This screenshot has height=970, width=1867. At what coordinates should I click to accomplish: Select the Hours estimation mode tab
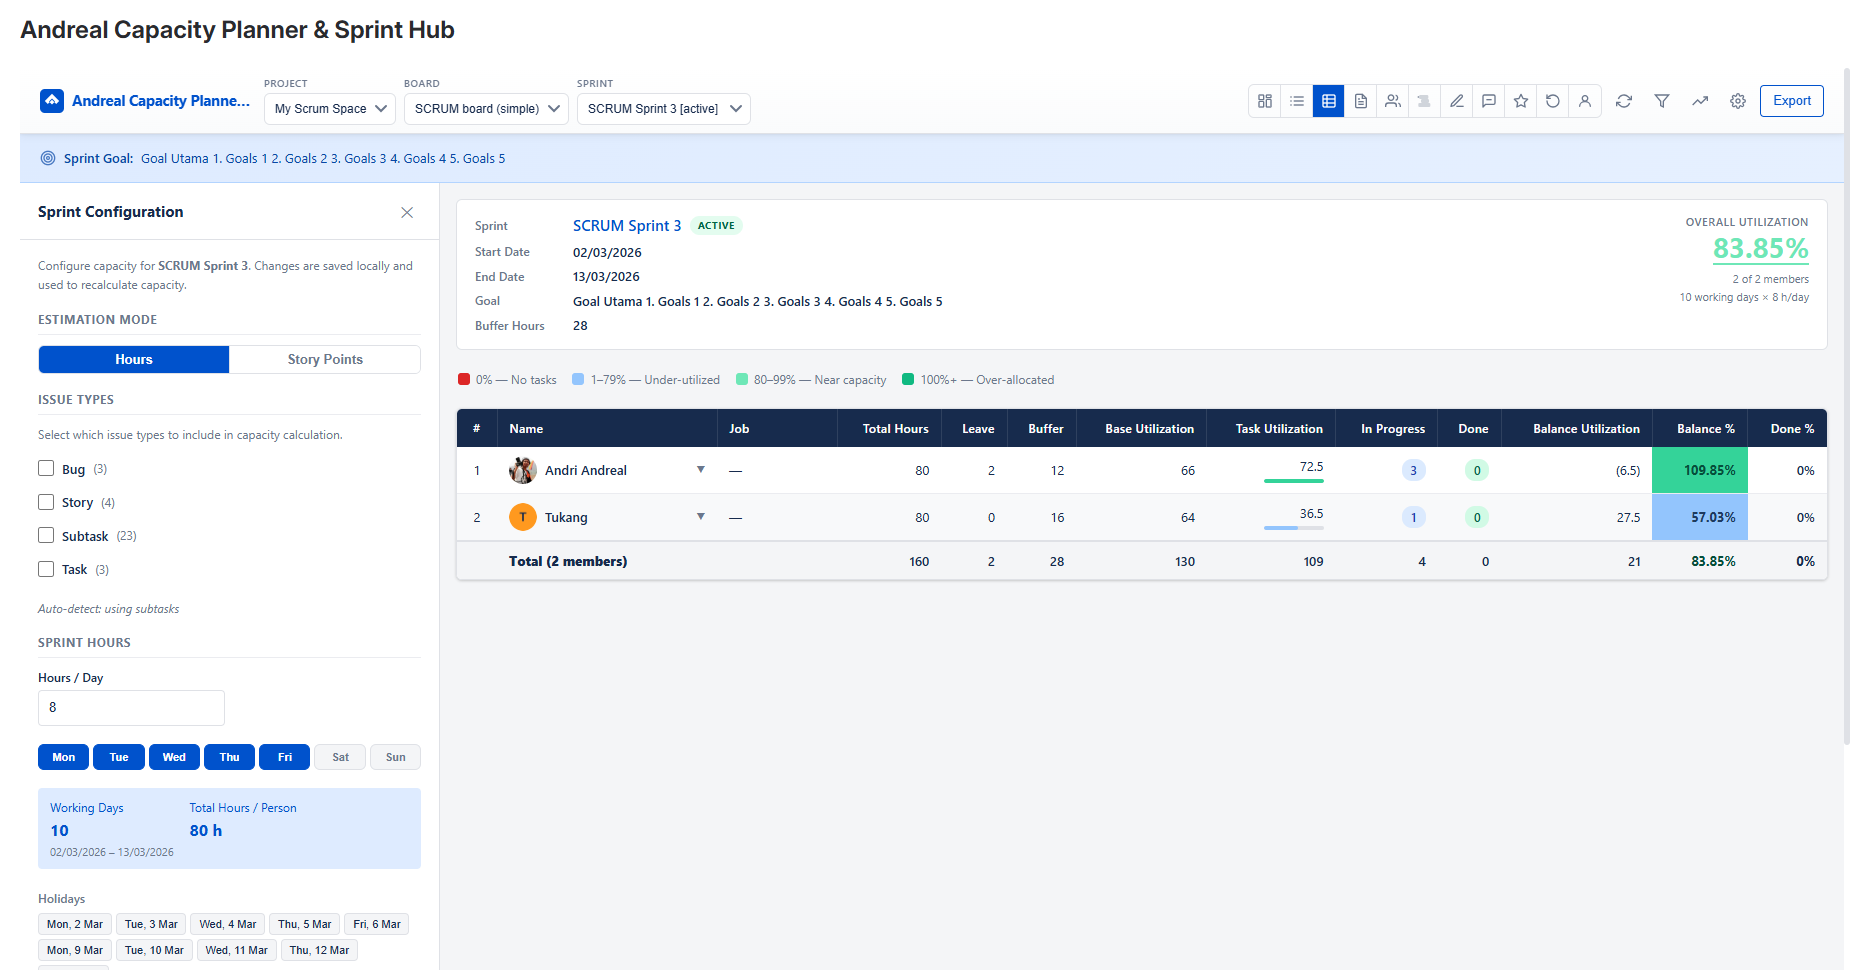(x=134, y=360)
